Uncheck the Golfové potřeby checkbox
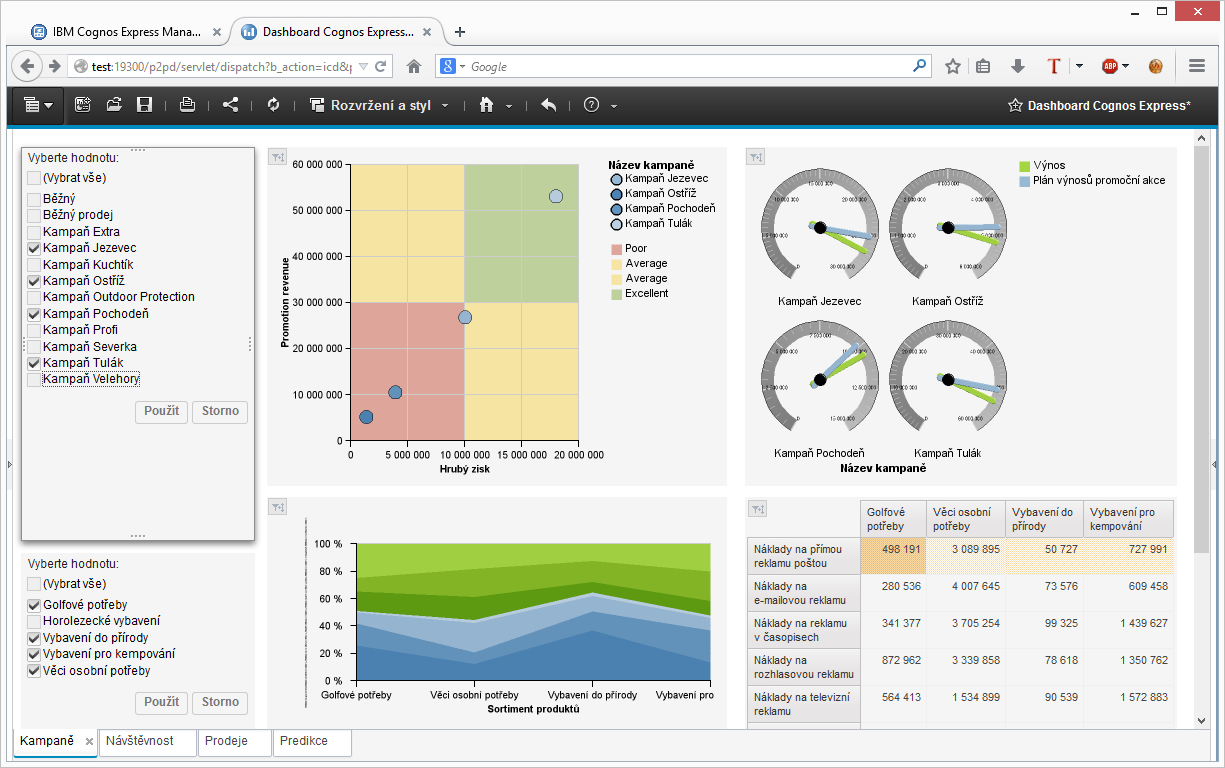The height and width of the screenshot is (768, 1225). tap(34, 605)
